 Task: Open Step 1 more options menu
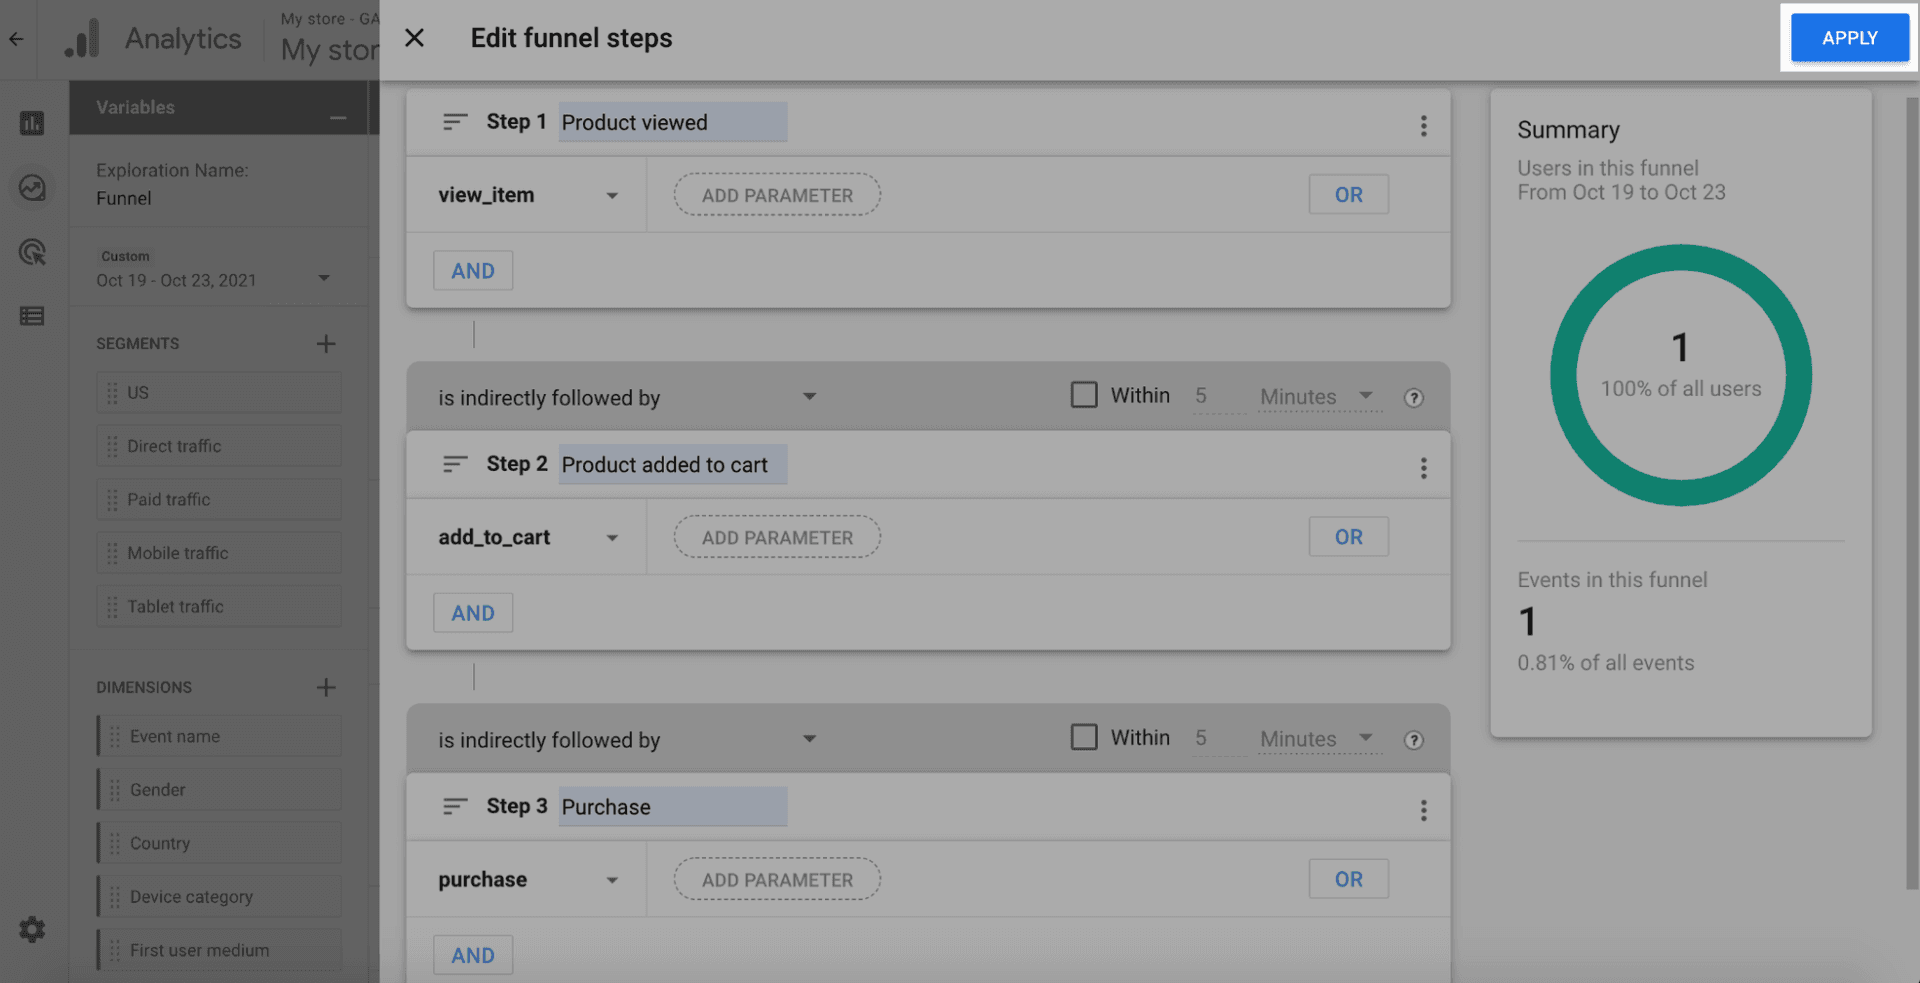click(x=1423, y=126)
